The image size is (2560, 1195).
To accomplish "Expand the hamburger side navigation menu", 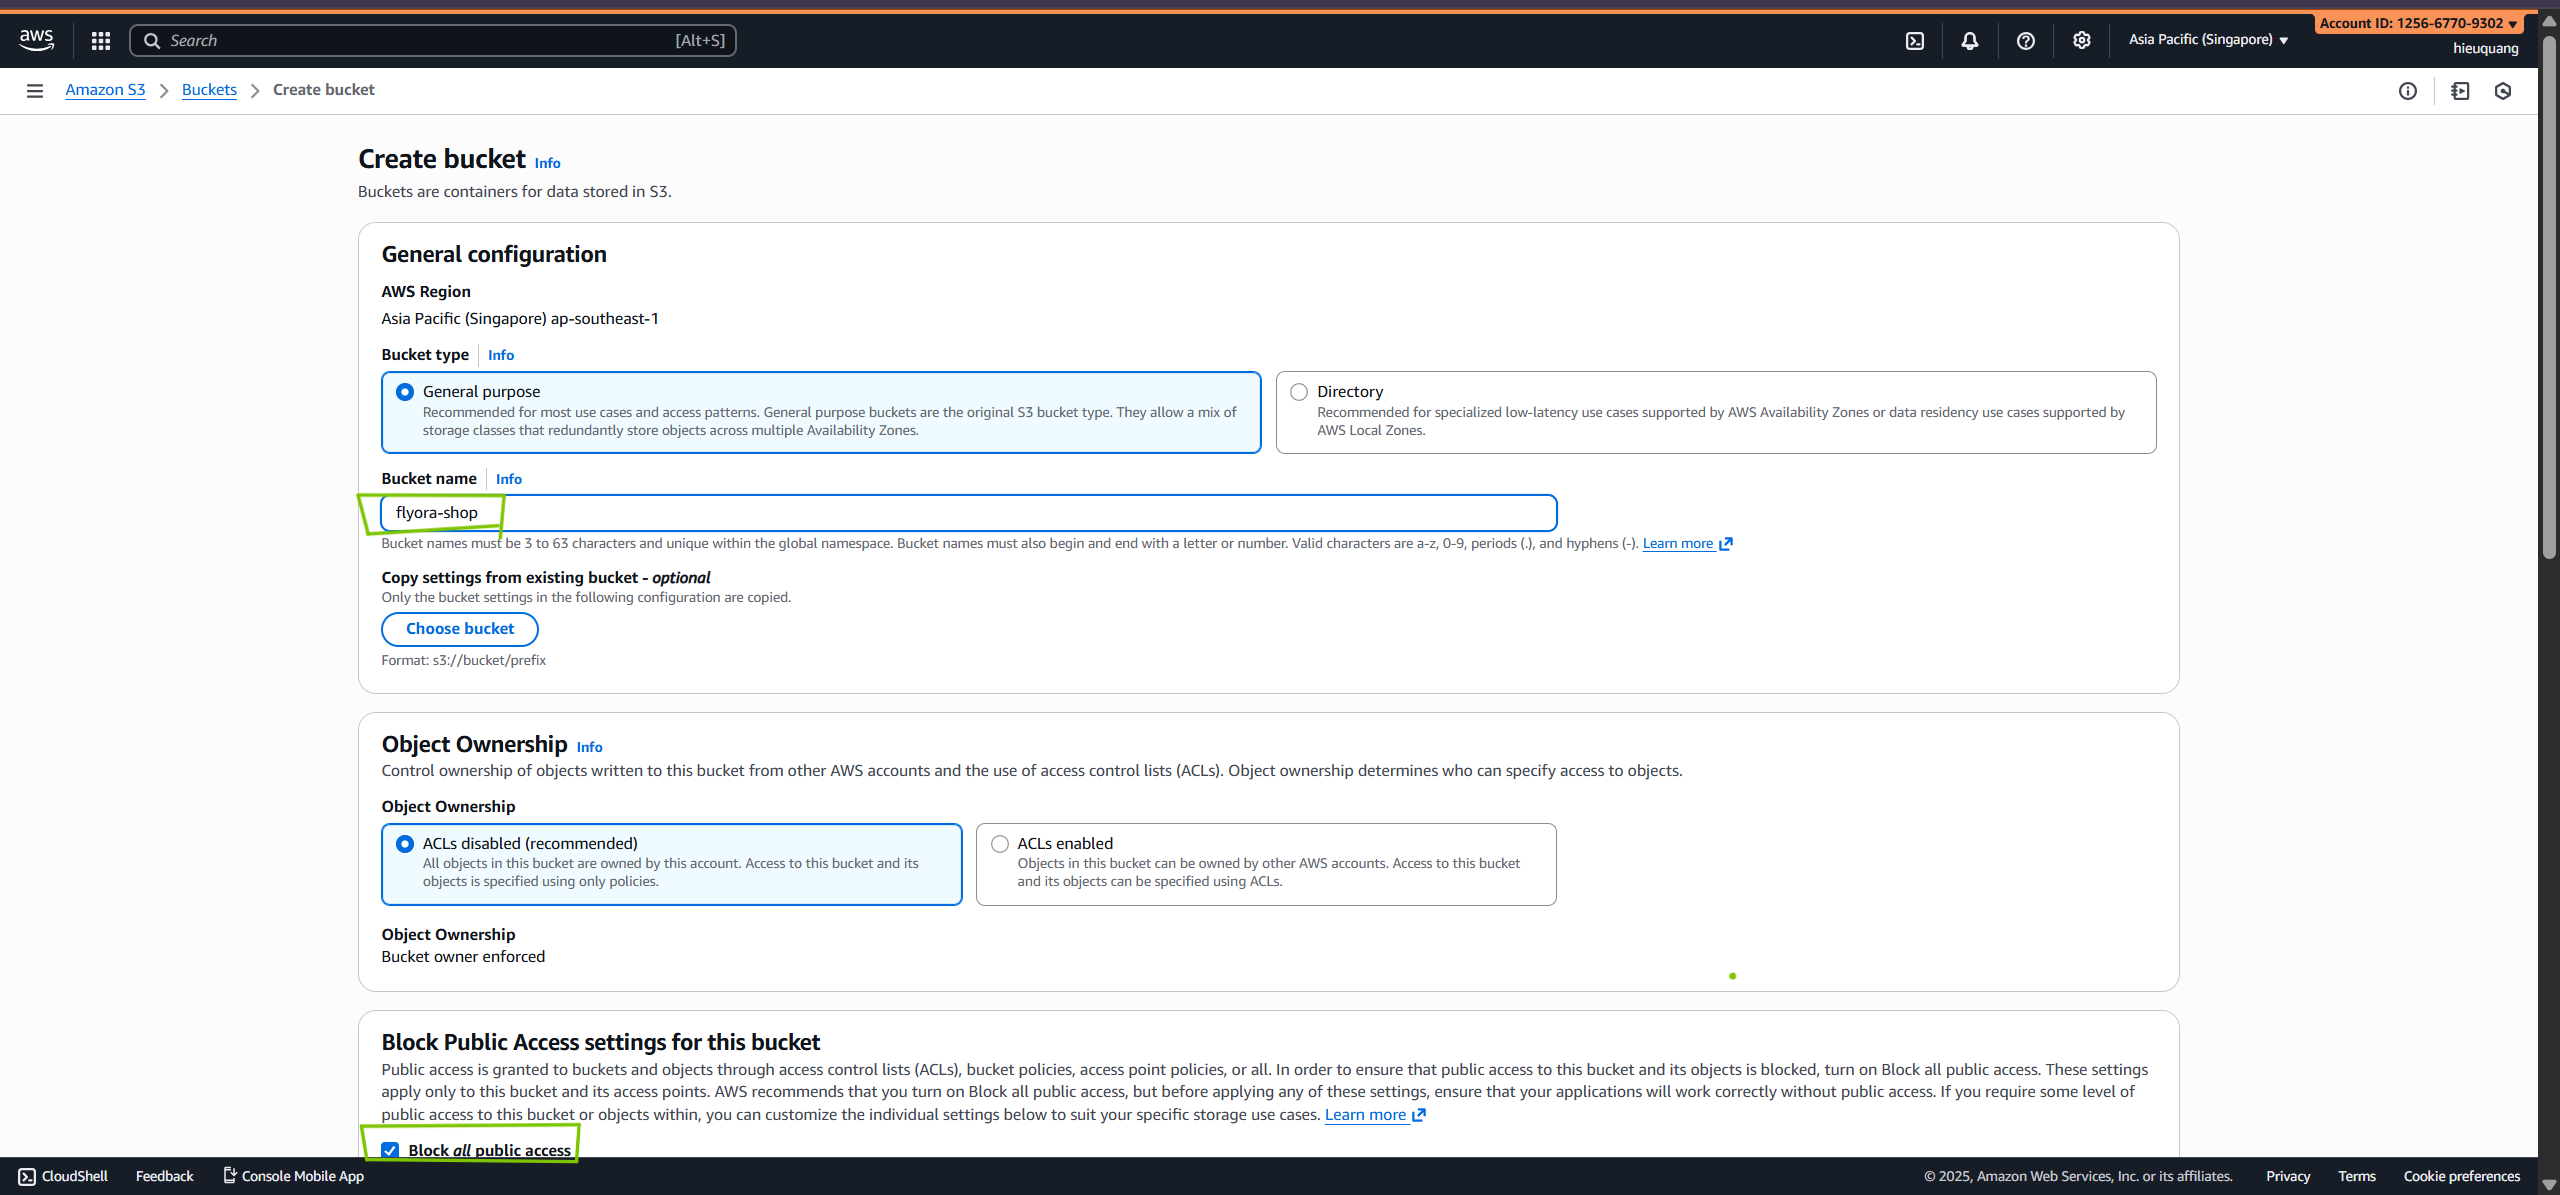I will 35,91.
